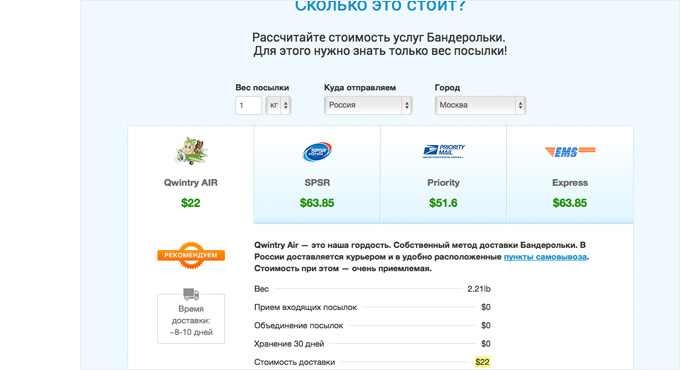Click the $22 Qwintry AIR price
Viewport: 680px width, 370px height.
191,203
